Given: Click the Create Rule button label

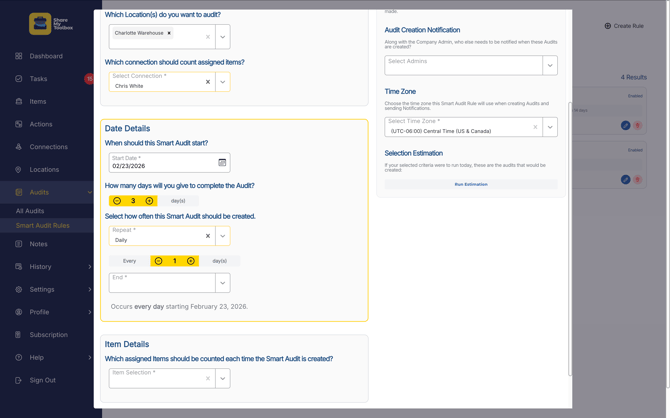Looking at the screenshot, I should pyautogui.click(x=629, y=26).
